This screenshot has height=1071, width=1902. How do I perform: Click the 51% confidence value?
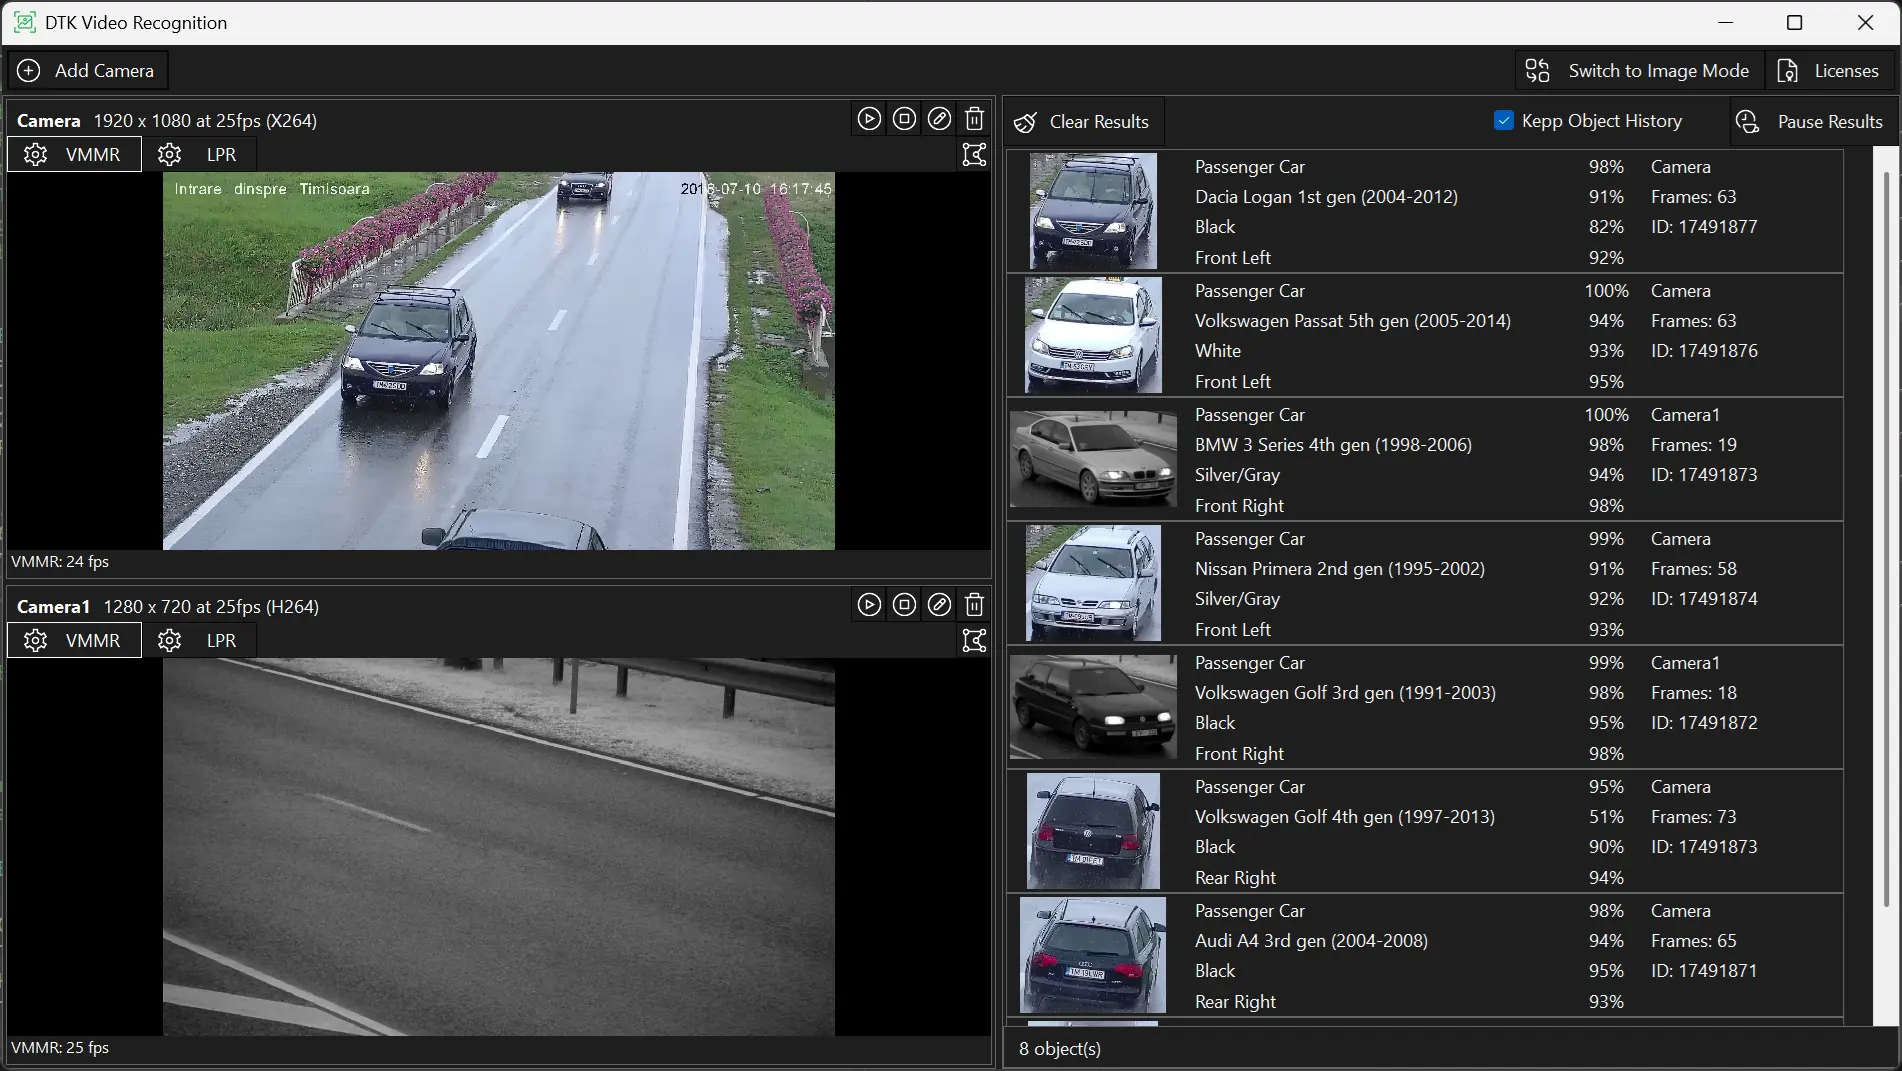[x=1606, y=817]
